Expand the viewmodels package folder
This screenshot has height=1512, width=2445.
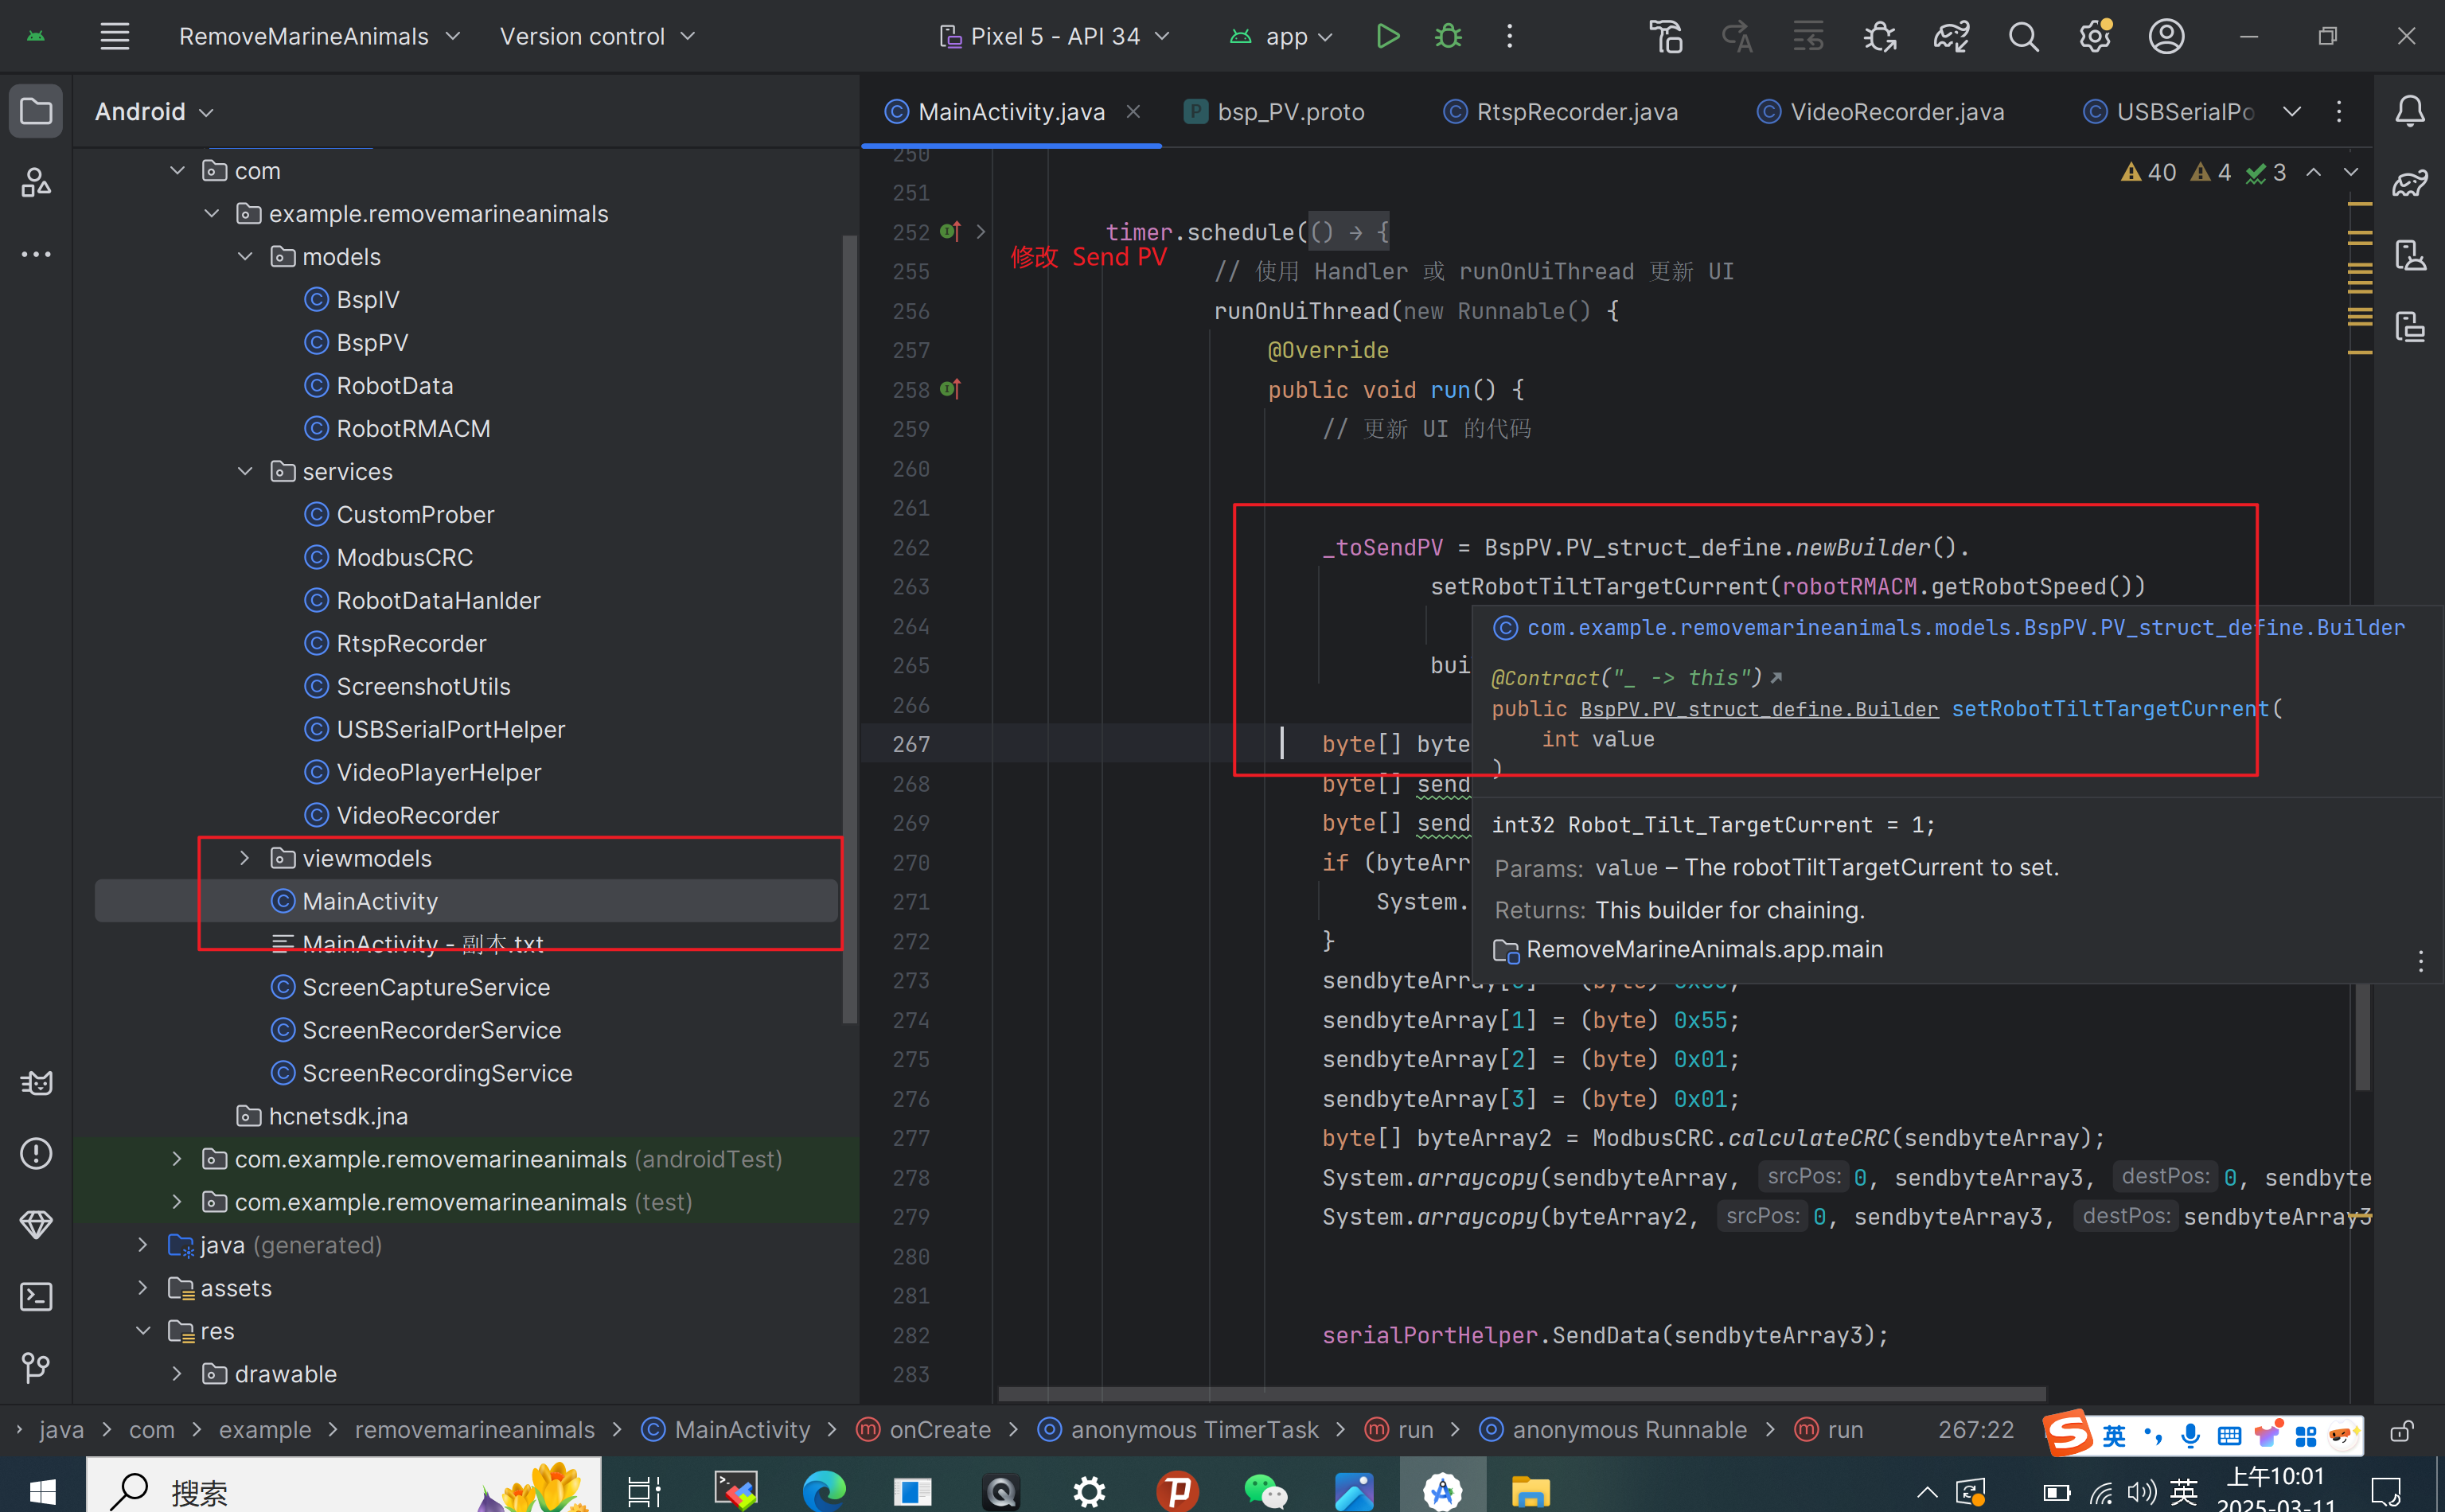(245, 858)
